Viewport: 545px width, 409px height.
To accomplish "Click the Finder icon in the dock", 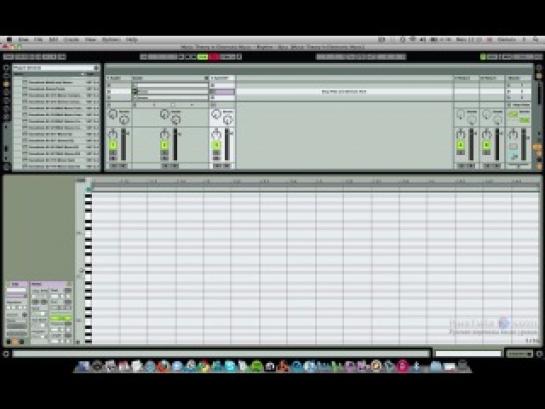I will pos(83,366).
